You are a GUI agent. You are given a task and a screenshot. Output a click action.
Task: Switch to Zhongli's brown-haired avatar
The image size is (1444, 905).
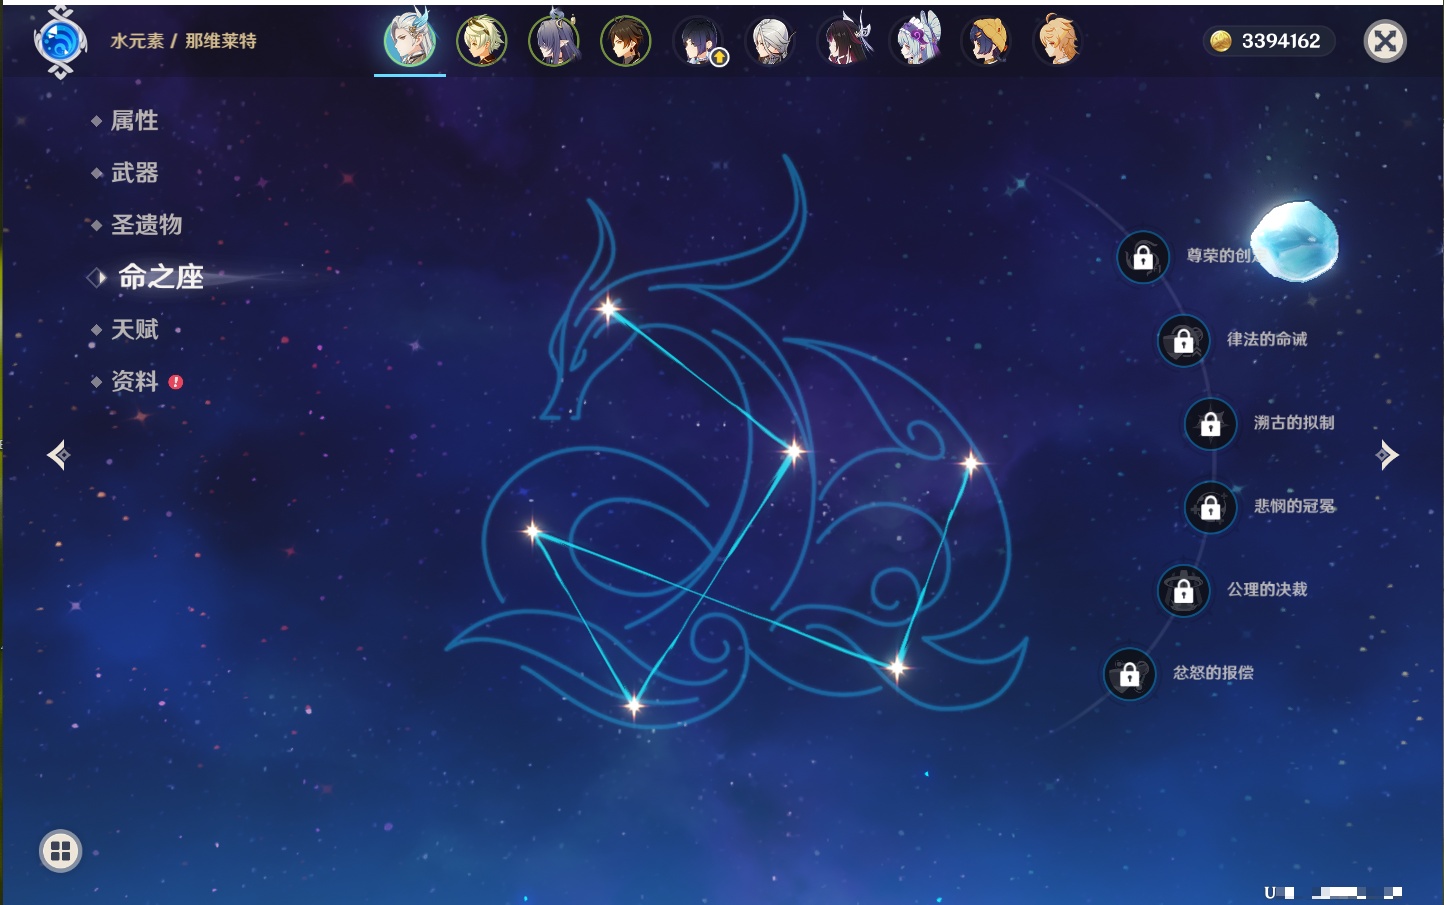[x=626, y=41]
